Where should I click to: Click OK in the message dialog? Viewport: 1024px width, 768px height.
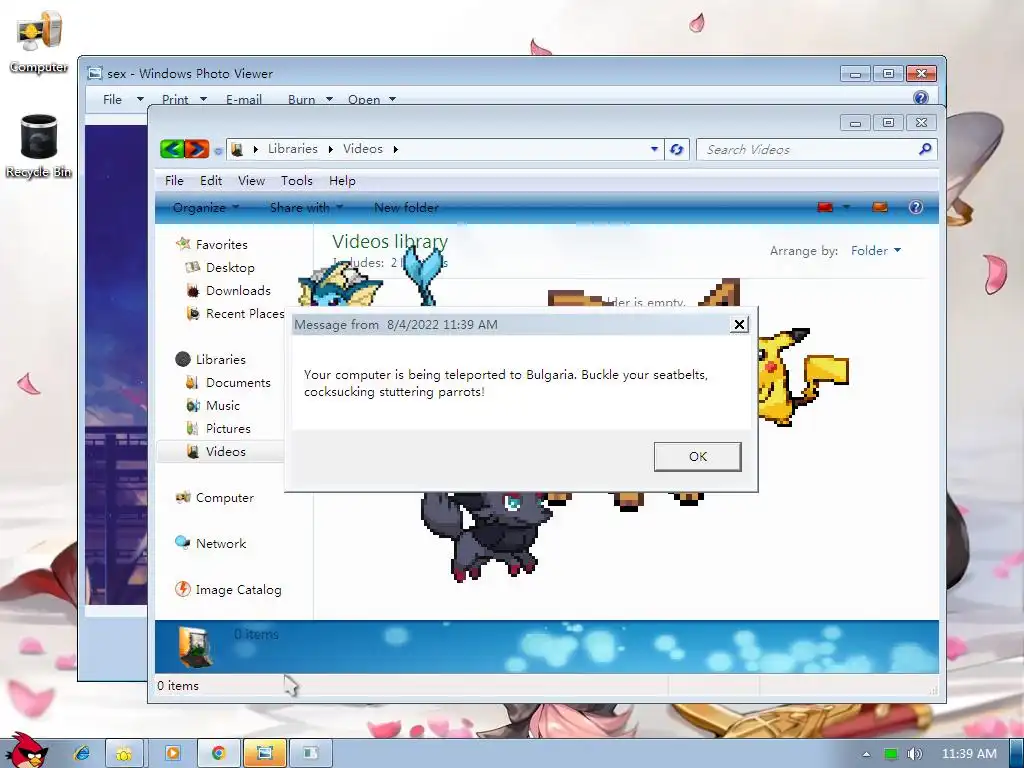(697, 456)
